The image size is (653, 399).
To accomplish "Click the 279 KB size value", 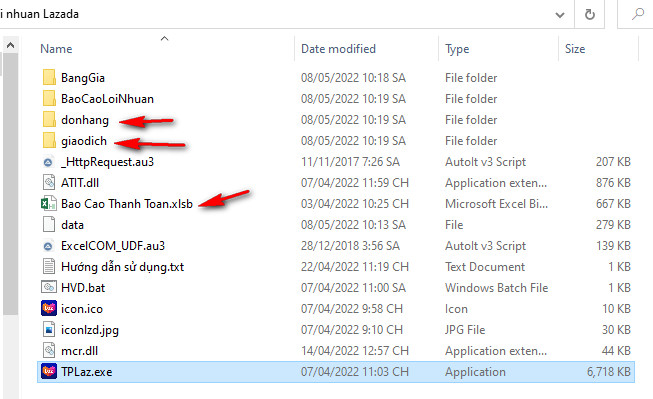I will pos(613,225).
